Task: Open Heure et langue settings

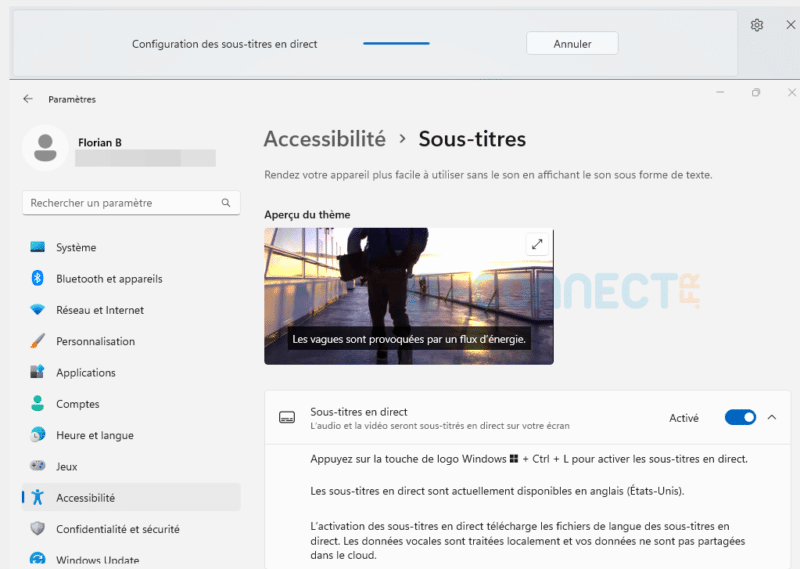Action: [95, 435]
